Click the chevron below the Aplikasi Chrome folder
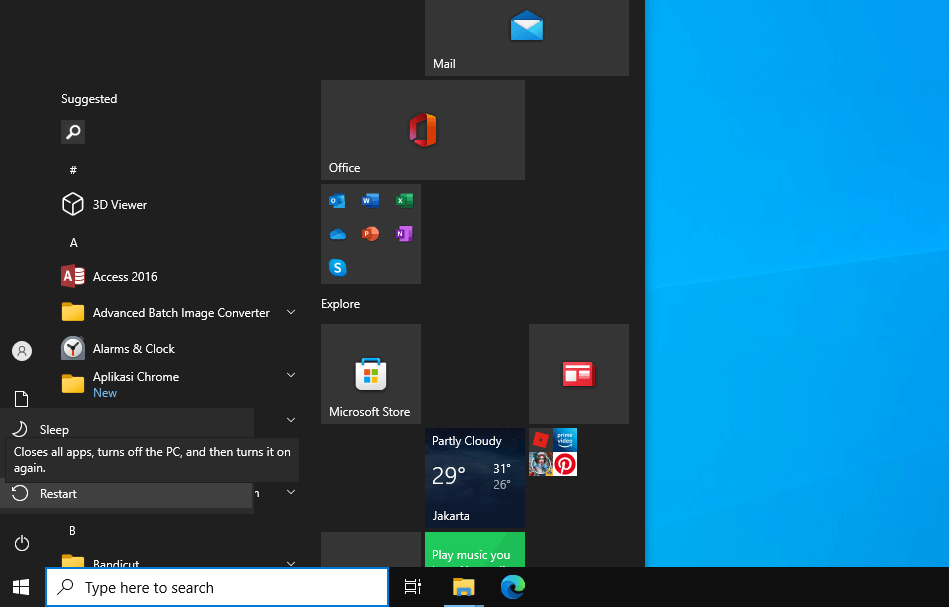Viewport: 949px width, 607px height. 291,419
